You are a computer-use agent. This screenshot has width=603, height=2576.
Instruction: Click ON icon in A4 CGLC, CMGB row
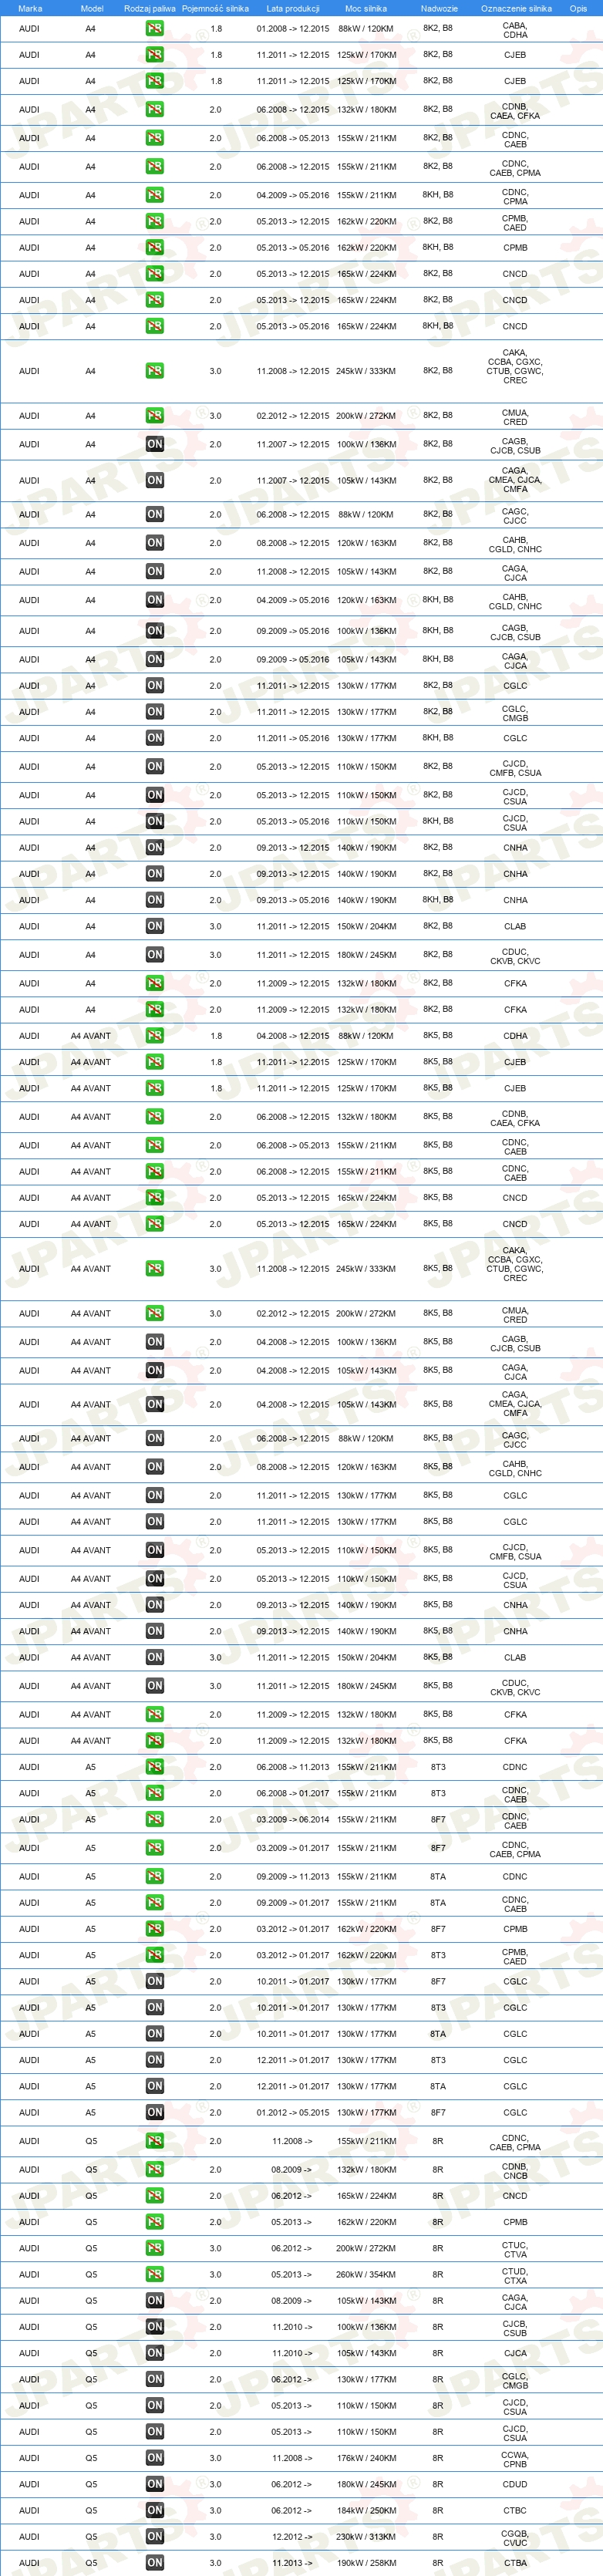click(154, 713)
